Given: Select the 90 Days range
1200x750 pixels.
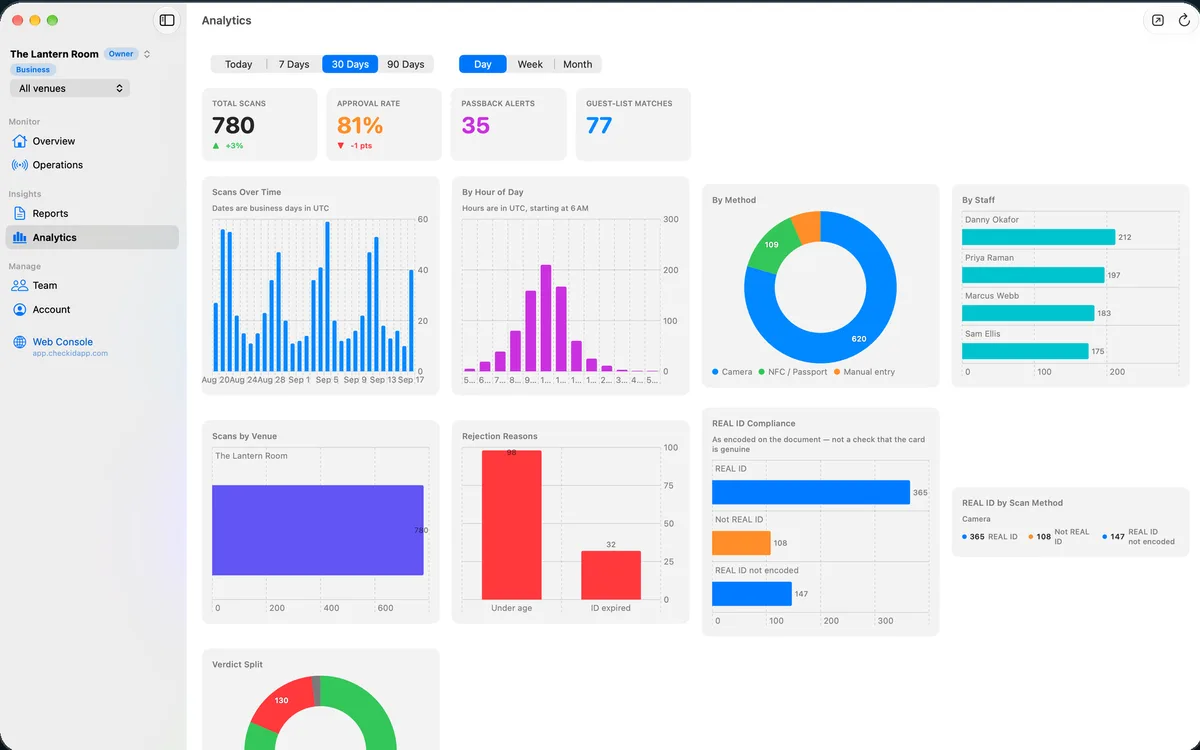Looking at the screenshot, I should [406, 64].
